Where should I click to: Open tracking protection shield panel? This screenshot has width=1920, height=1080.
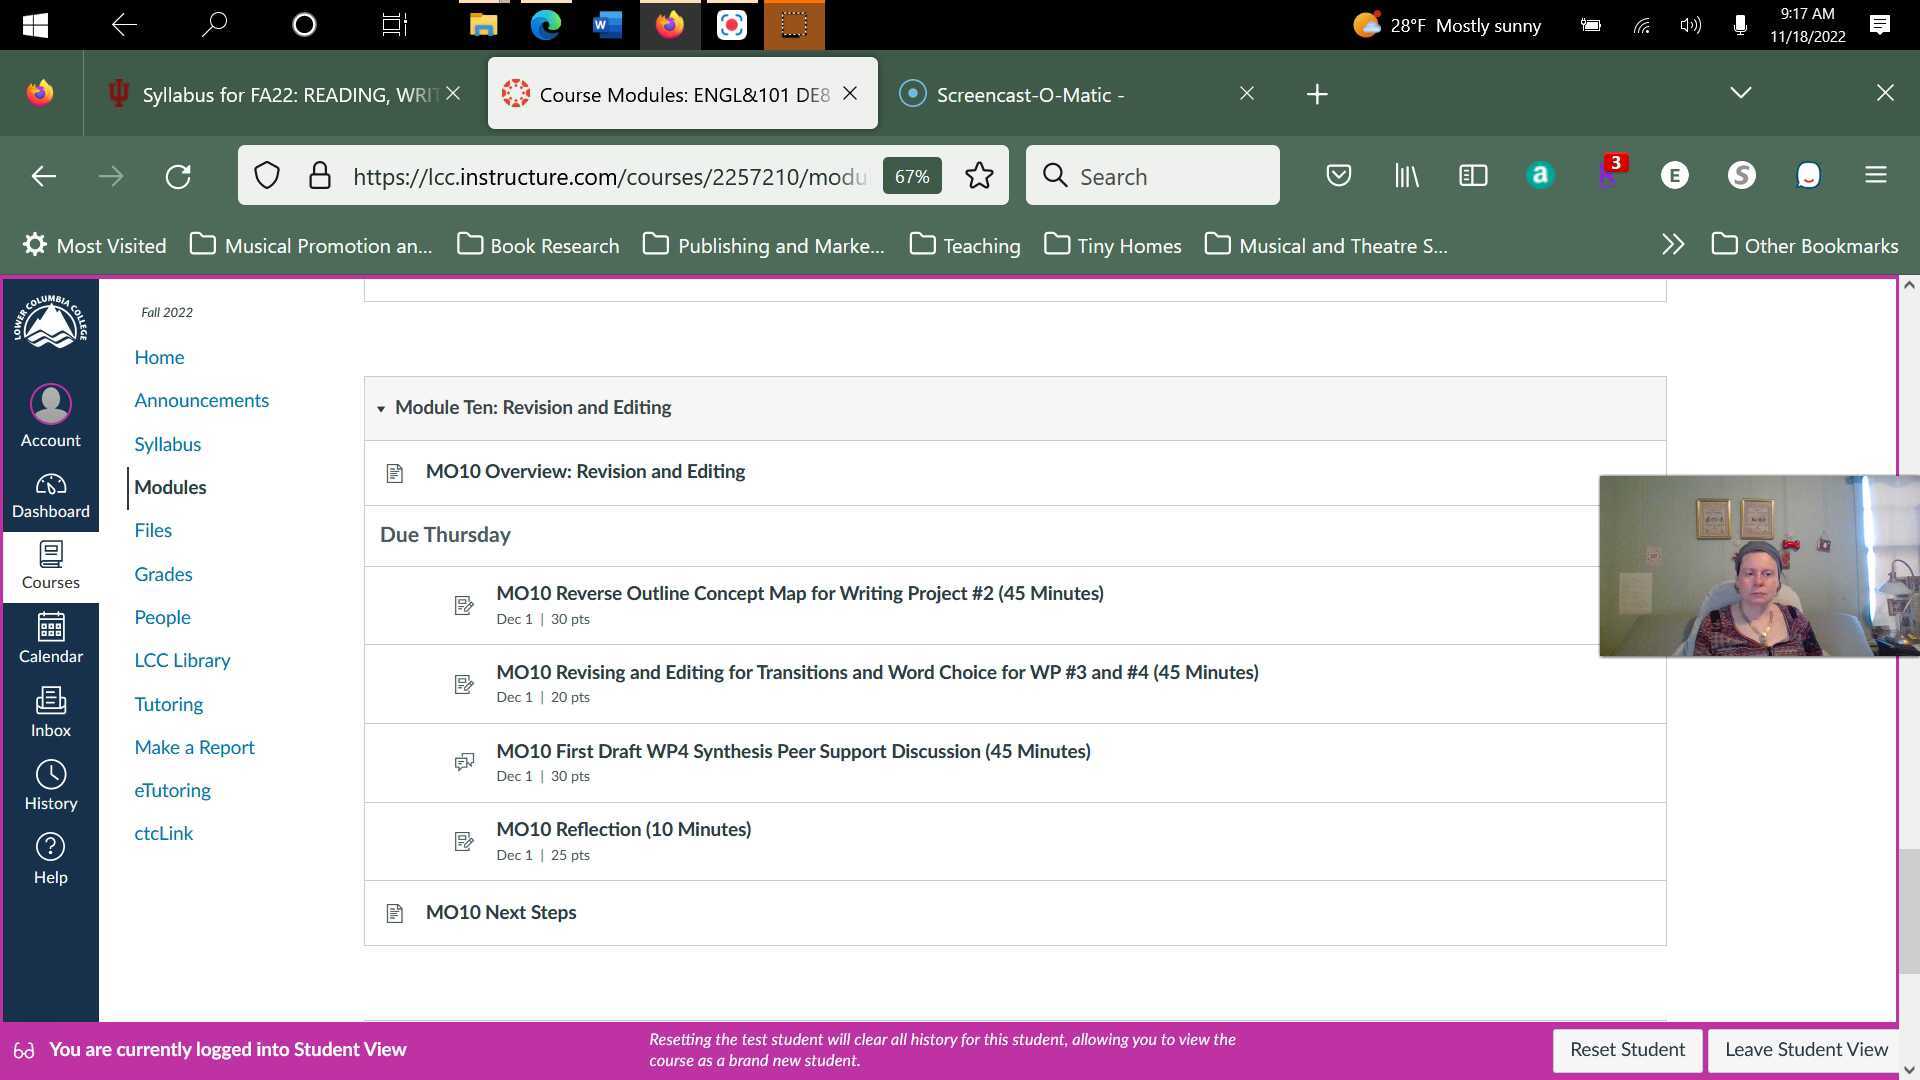266,175
